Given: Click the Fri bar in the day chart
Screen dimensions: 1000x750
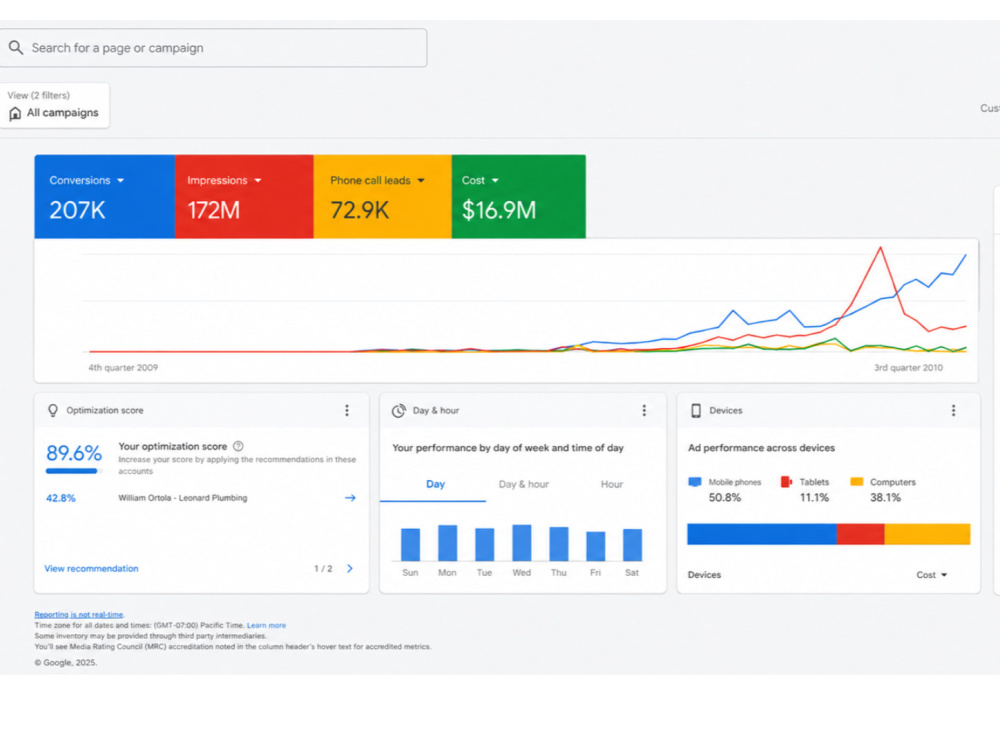Looking at the screenshot, I should click(596, 546).
